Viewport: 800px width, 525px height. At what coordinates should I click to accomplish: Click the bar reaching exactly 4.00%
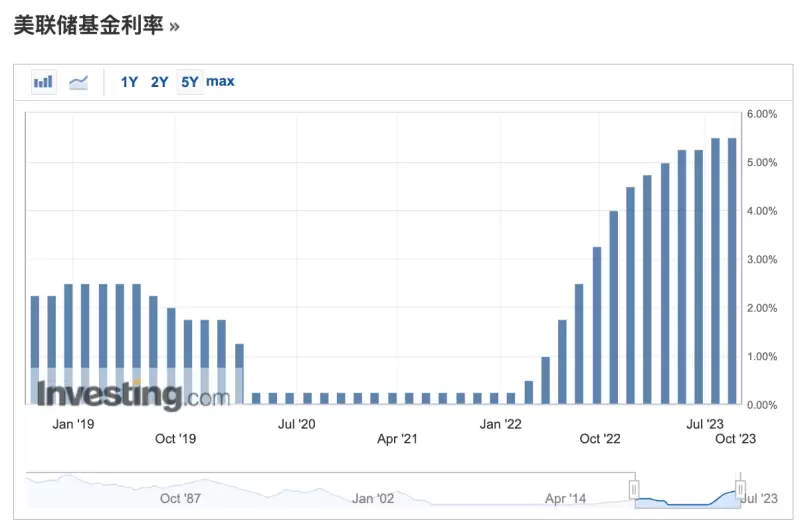[x=614, y=307]
